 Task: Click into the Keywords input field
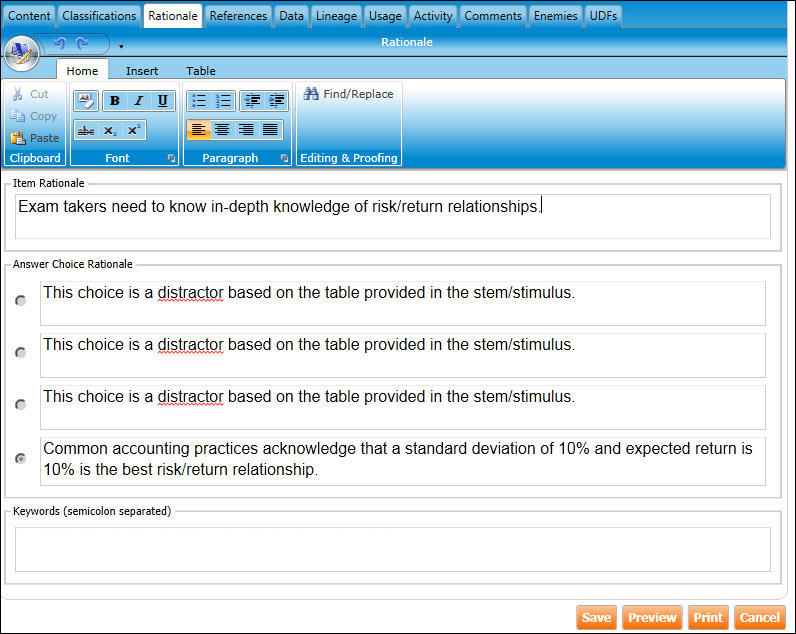(x=392, y=549)
